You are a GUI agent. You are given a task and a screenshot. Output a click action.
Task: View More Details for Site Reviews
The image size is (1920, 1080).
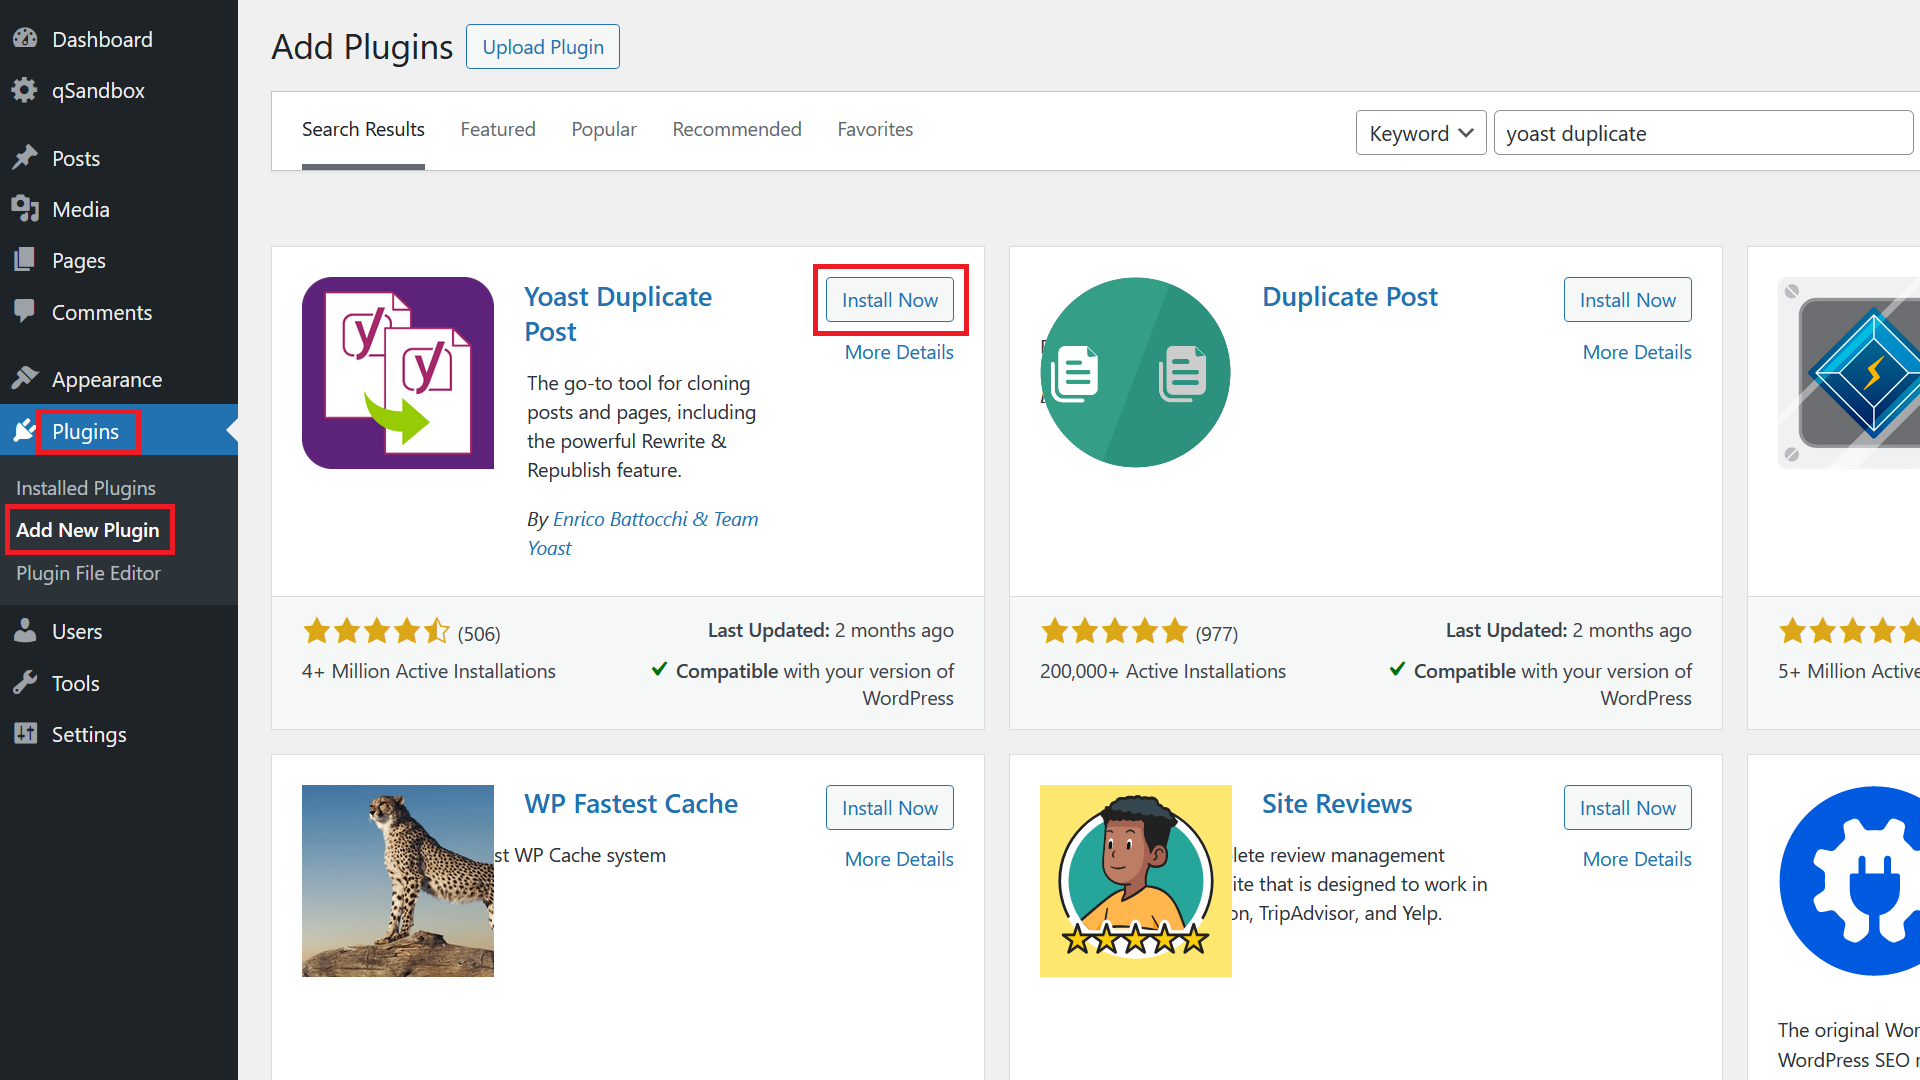pyautogui.click(x=1637, y=859)
